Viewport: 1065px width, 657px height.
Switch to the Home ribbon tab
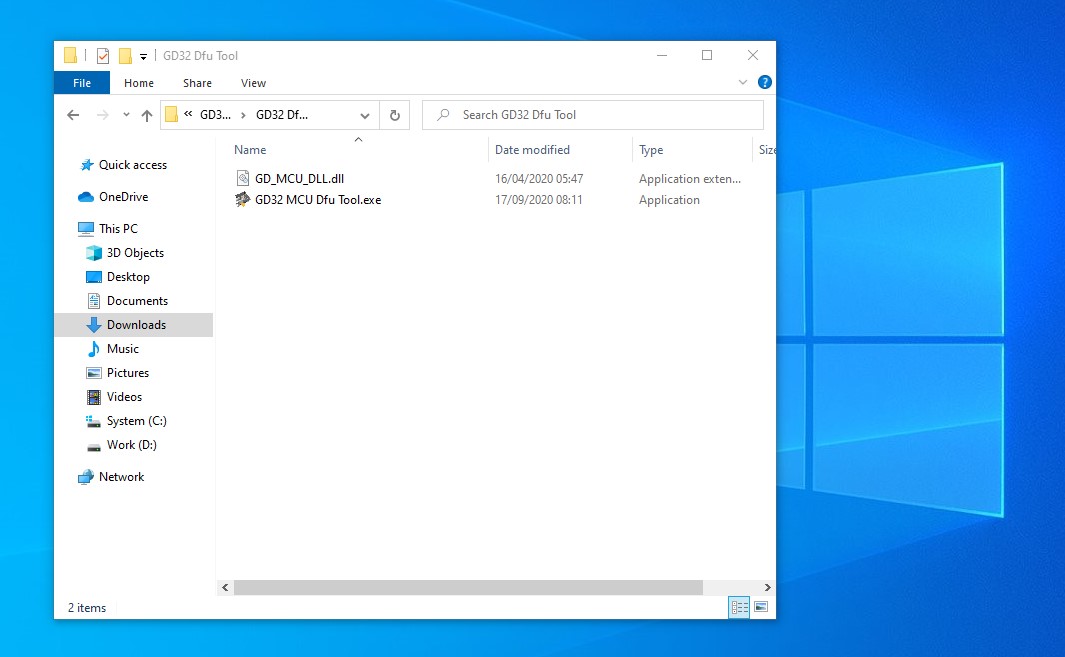139,83
